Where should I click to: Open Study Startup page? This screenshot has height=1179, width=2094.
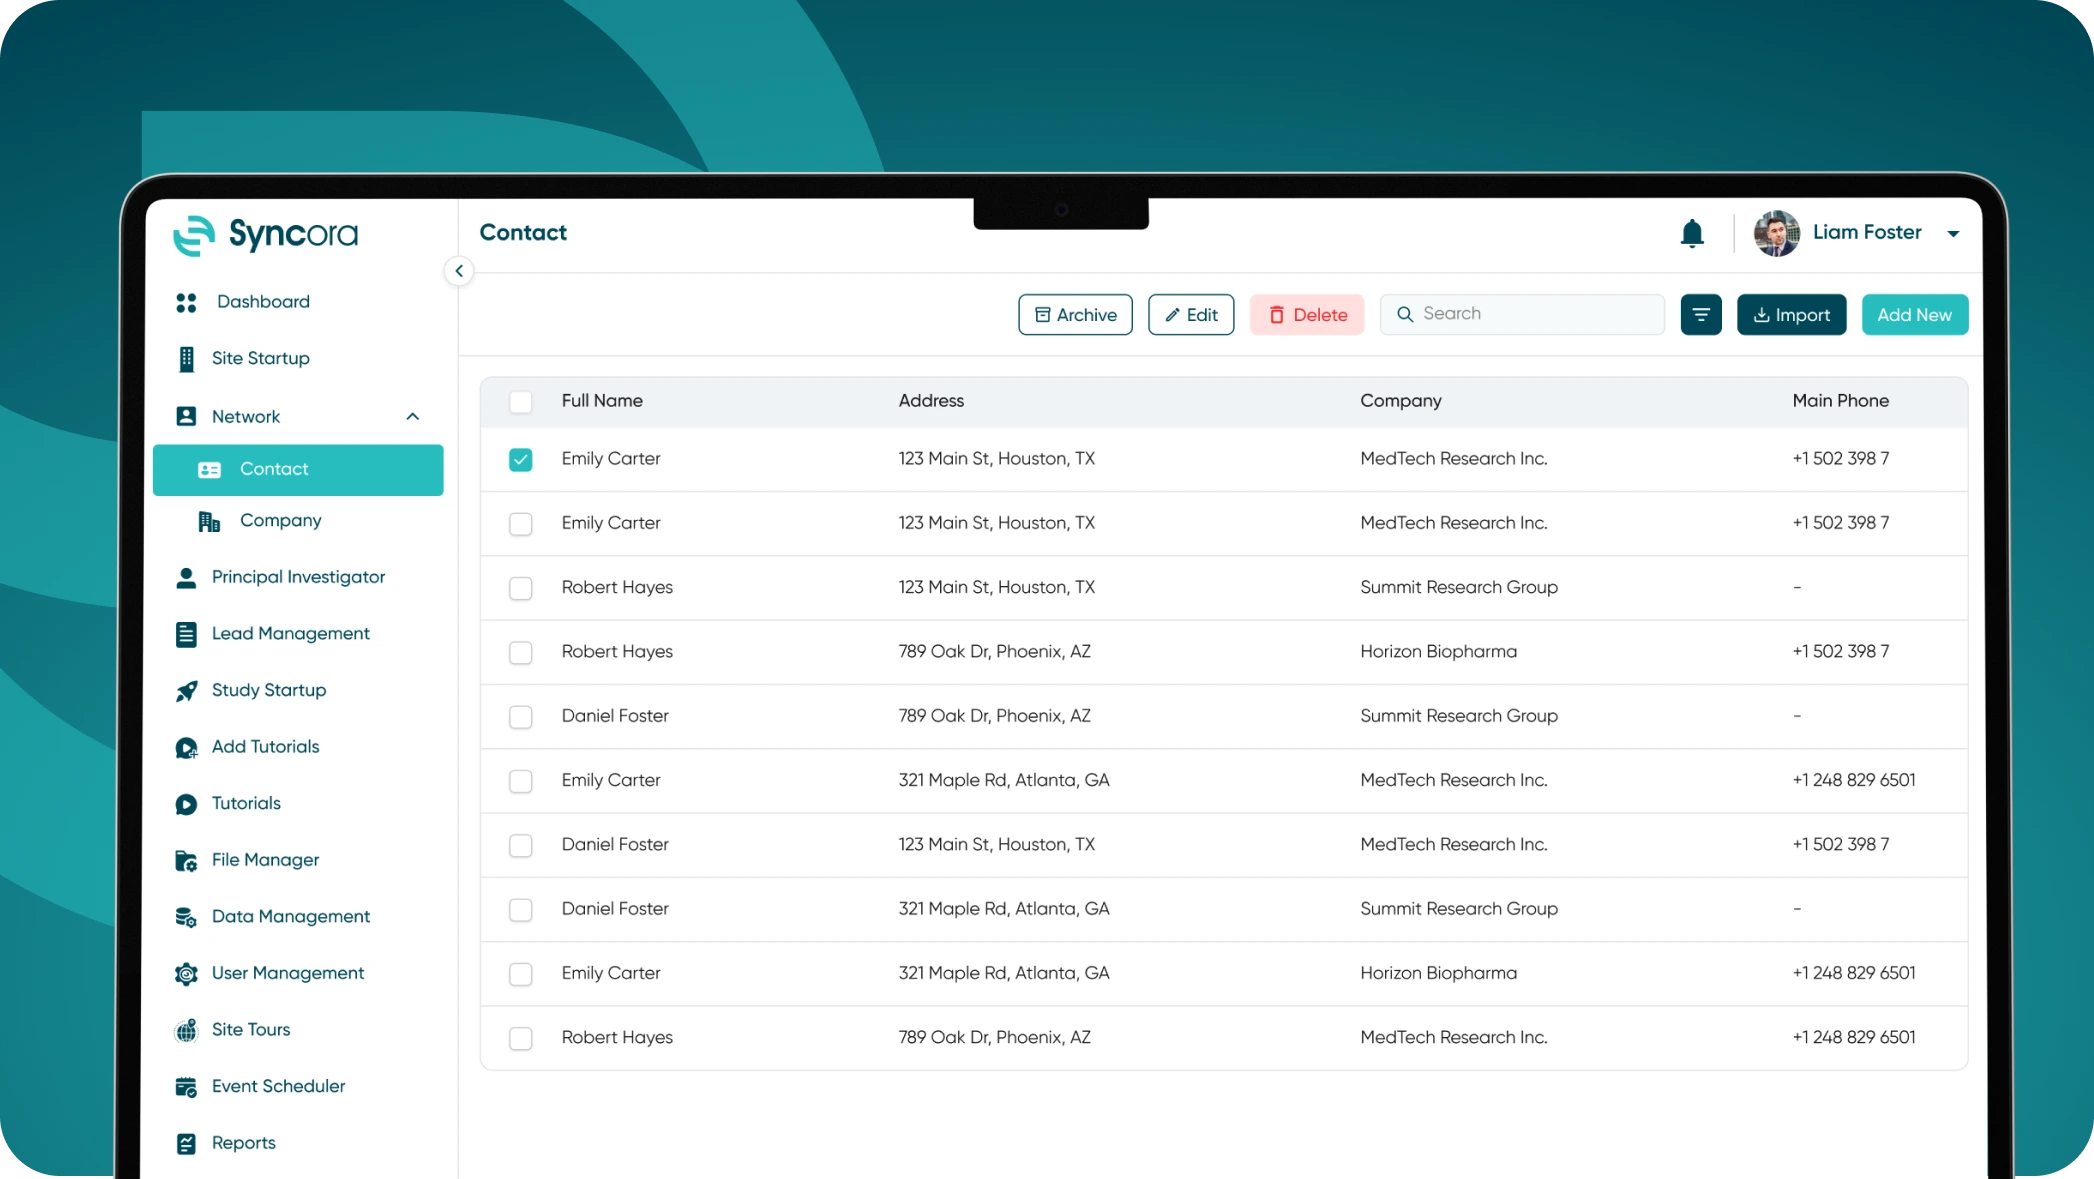pos(269,690)
